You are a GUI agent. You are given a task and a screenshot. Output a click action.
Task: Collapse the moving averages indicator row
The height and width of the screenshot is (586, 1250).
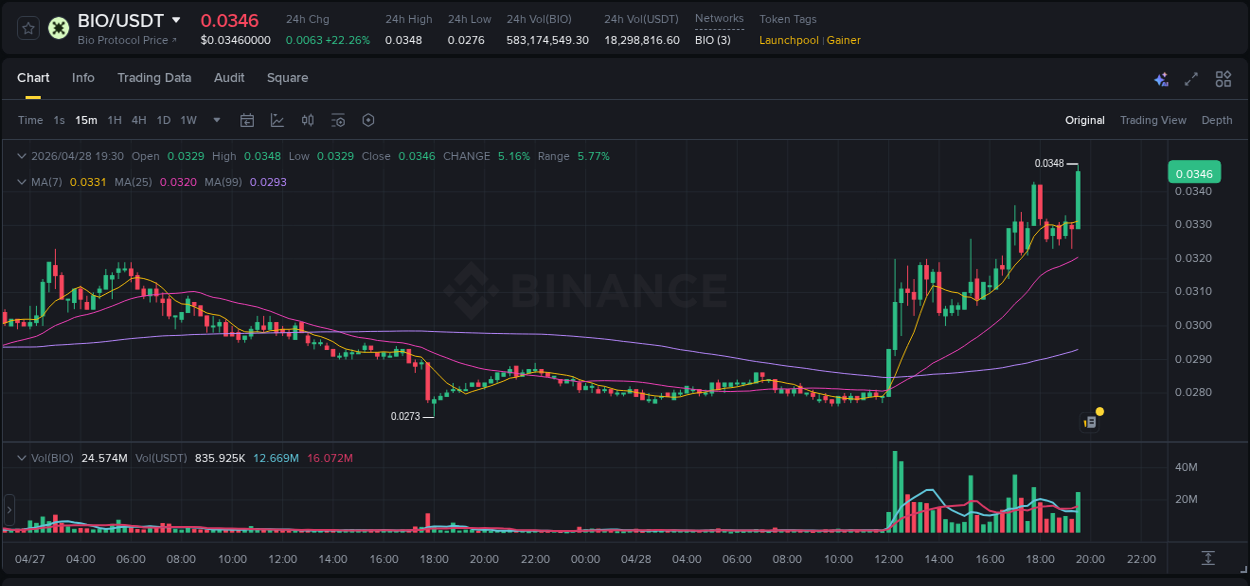pyautogui.click(x=22, y=182)
